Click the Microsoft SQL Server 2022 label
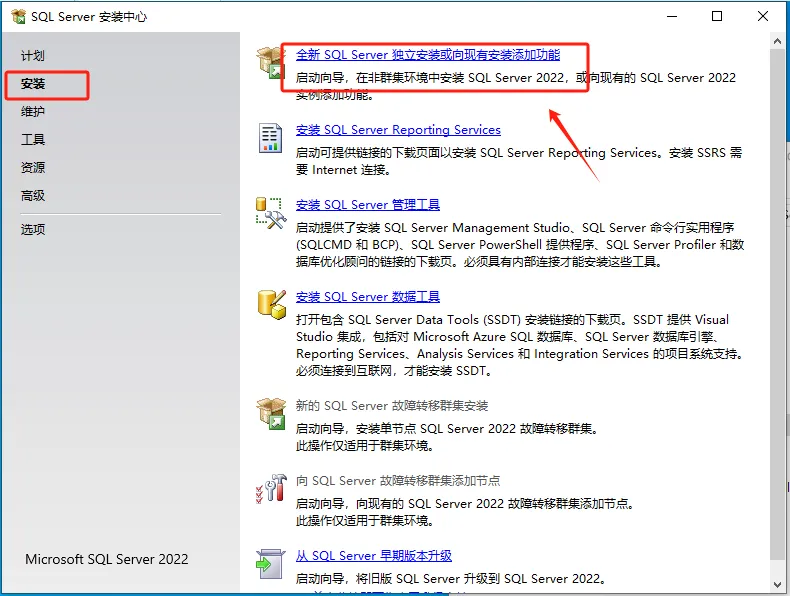 pyautogui.click(x=107, y=559)
